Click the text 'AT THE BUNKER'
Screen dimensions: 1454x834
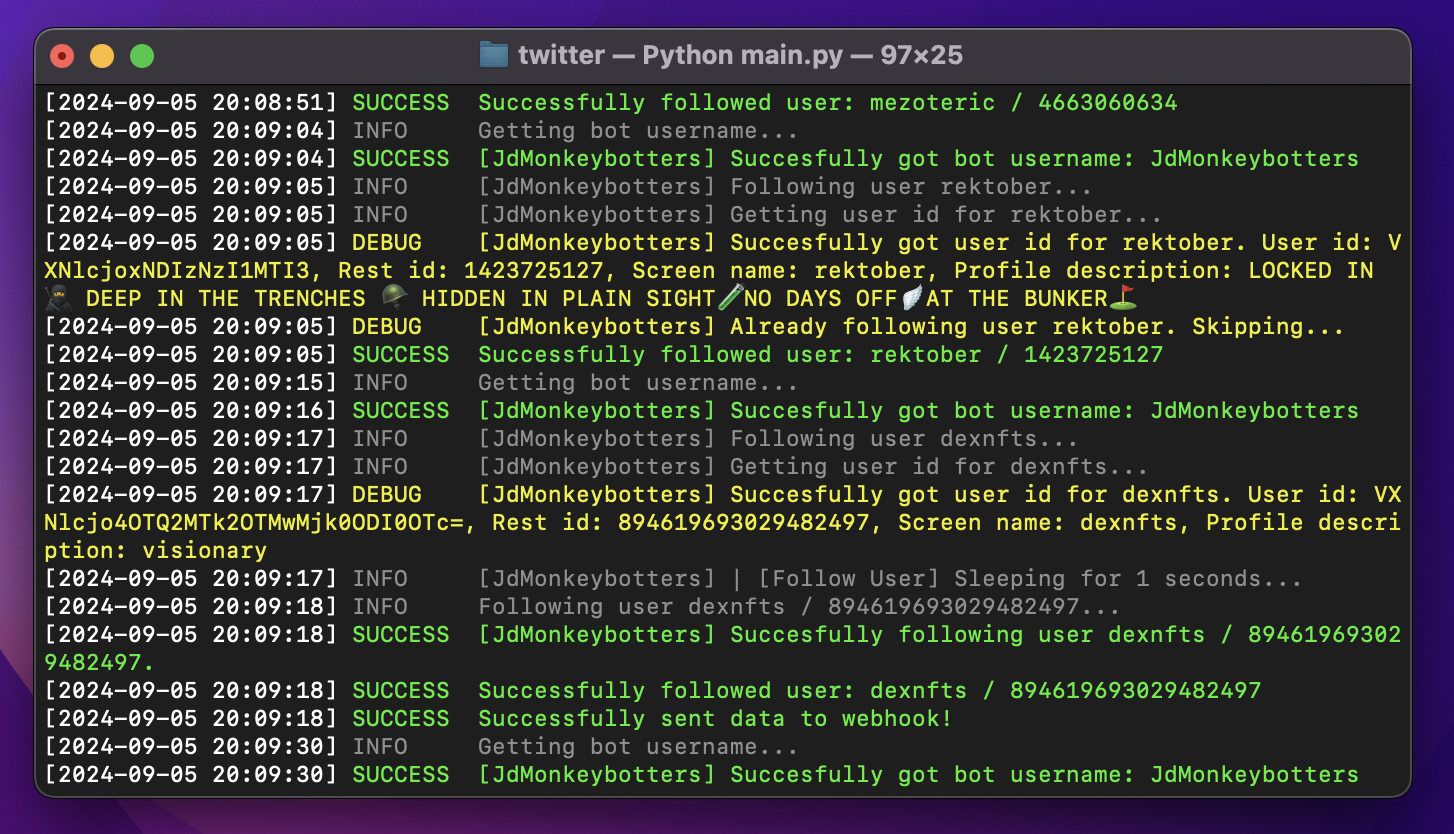[x=1017, y=298]
